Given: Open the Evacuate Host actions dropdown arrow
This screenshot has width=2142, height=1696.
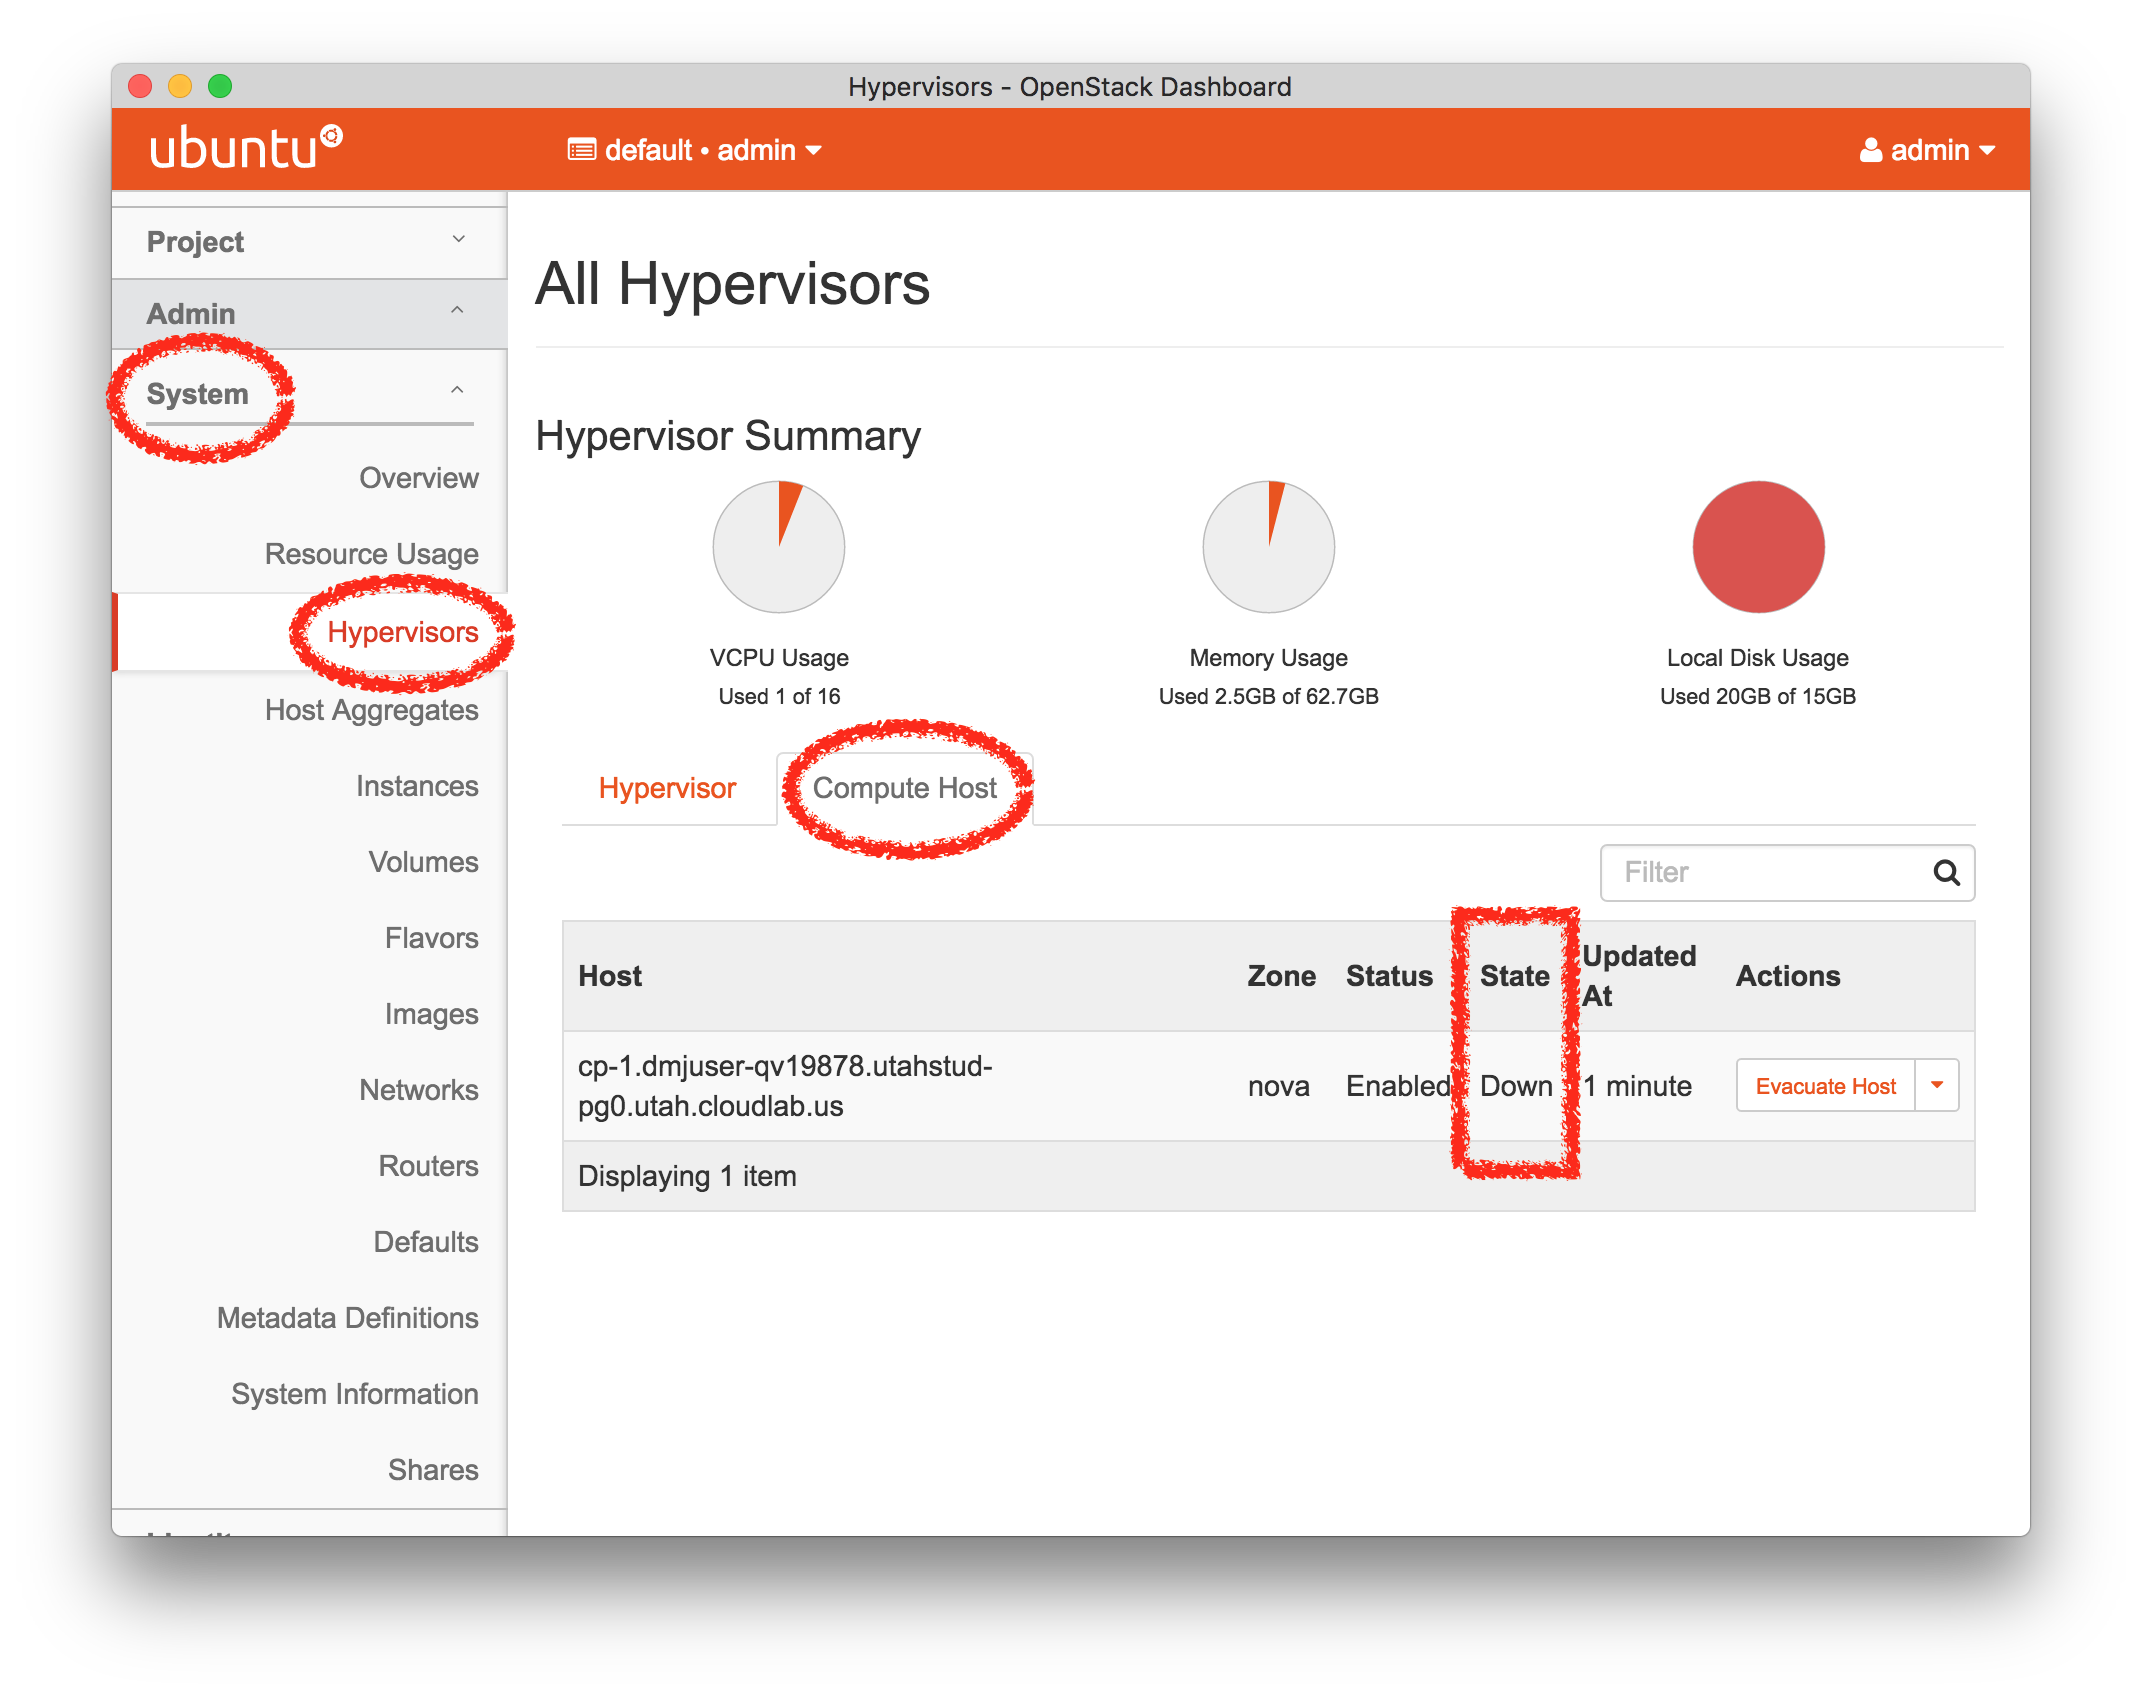Looking at the screenshot, I should point(1937,1085).
